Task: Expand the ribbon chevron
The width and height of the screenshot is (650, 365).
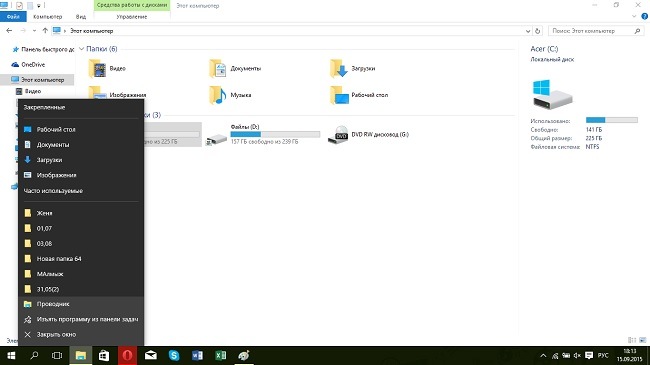Action: [x=634, y=17]
